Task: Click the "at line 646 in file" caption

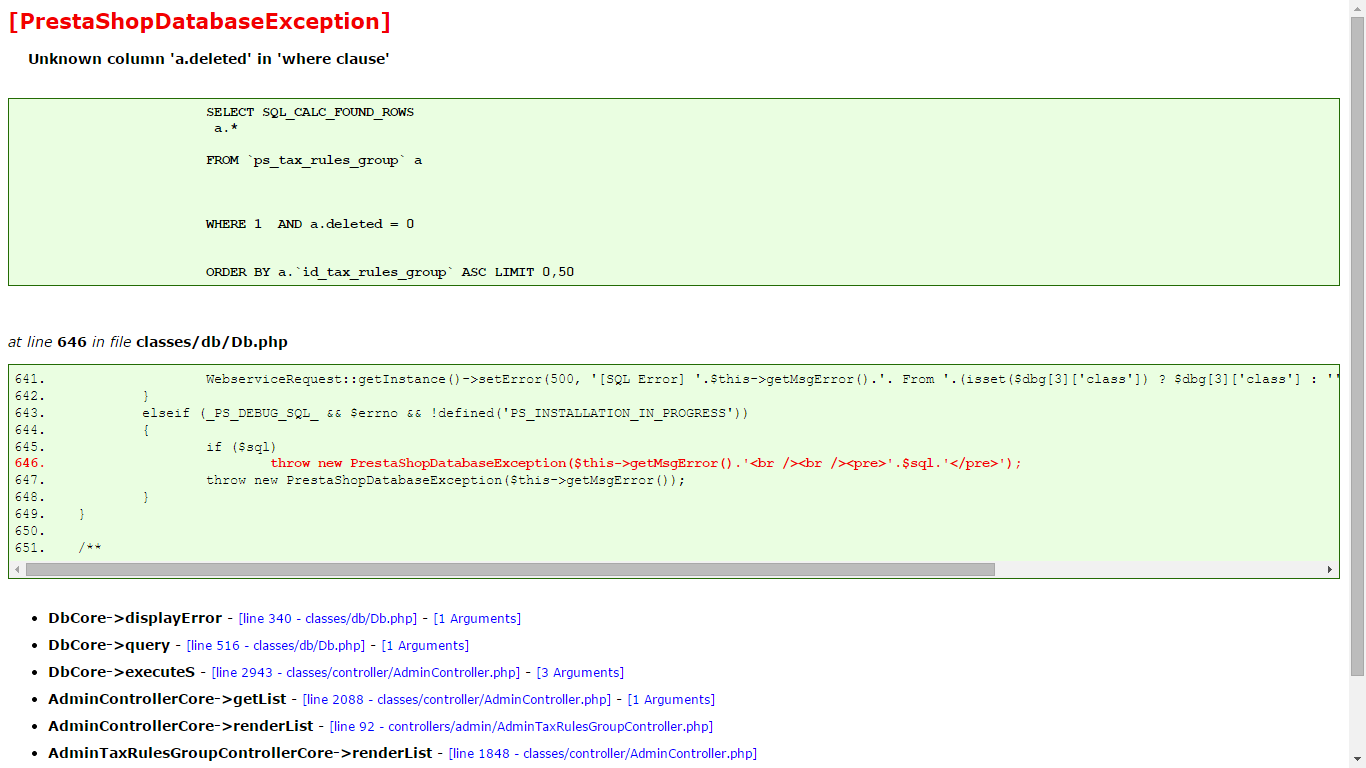Action: click(x=148, y=342)
